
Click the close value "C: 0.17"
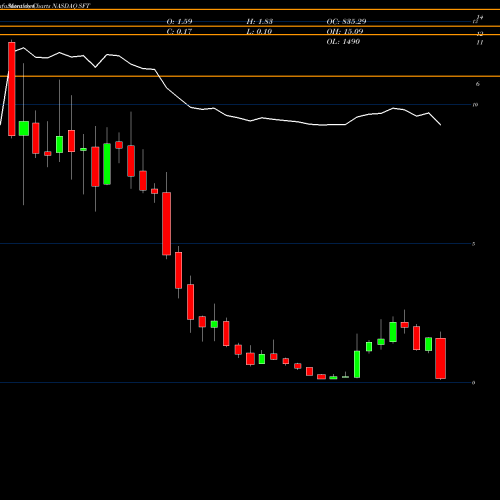pyautogui.click(x=179, y=31)
